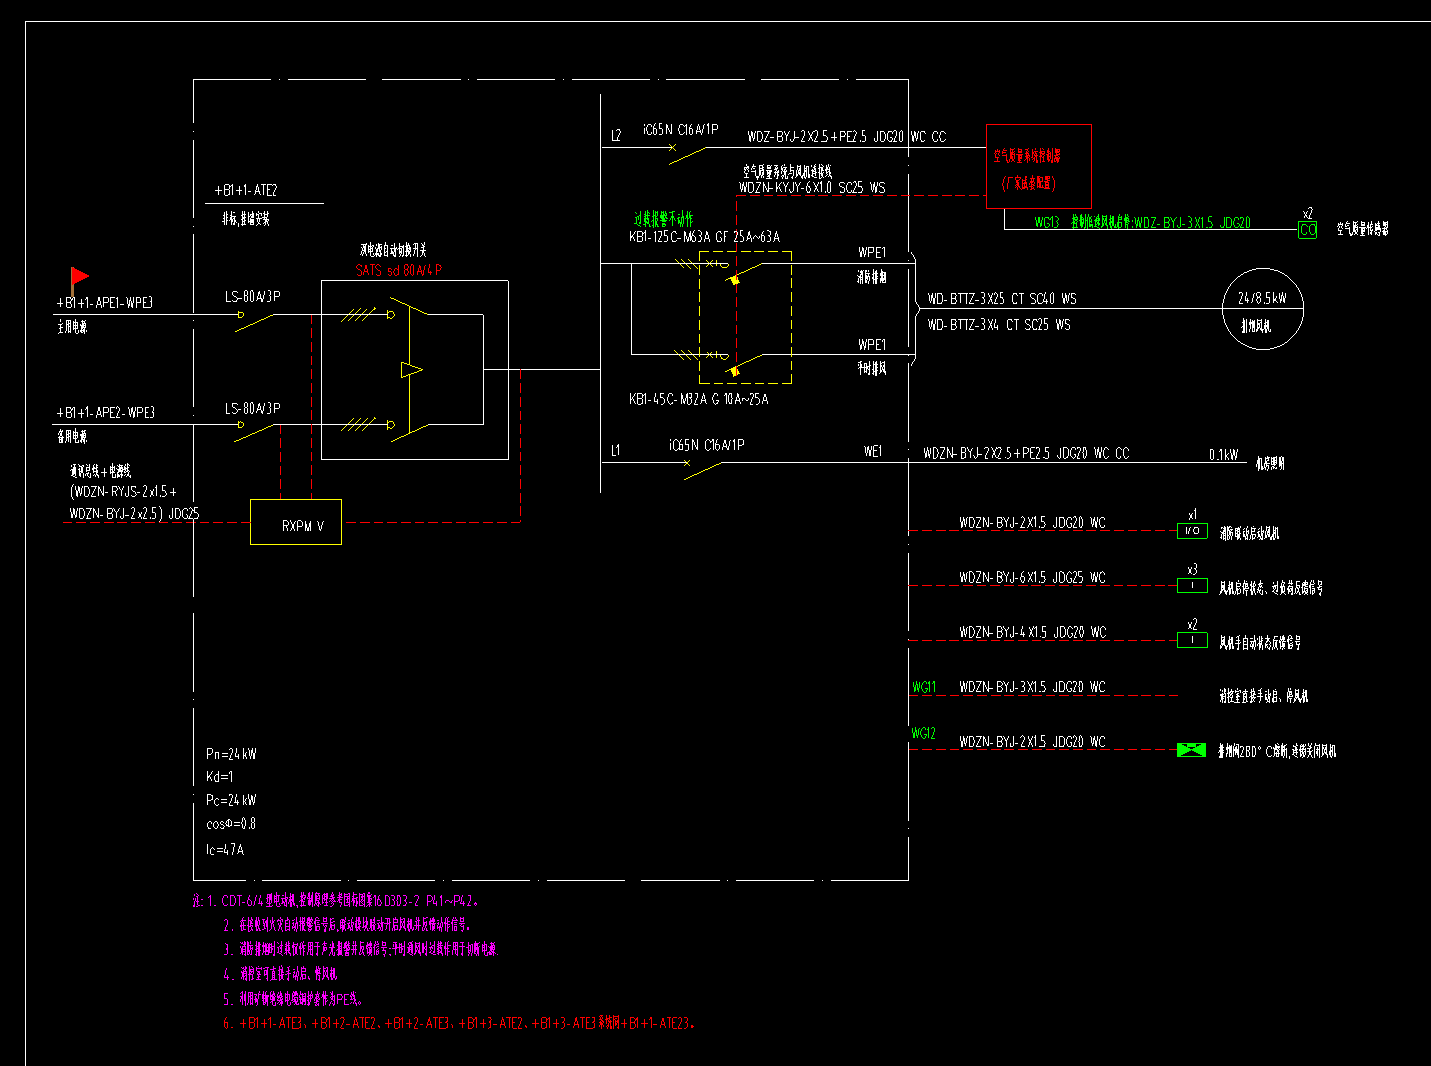Select the incoming feeder label +B1+1-APE2-WPE3
The image size is (1431, 1066).
coord(106,413)
